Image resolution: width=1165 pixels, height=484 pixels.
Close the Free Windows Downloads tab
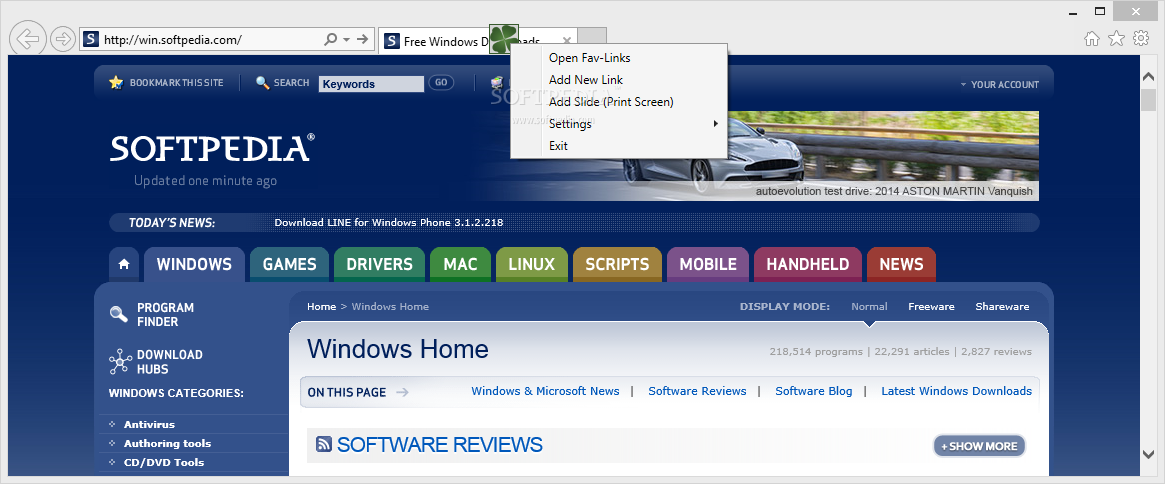[x=567, y=41]
